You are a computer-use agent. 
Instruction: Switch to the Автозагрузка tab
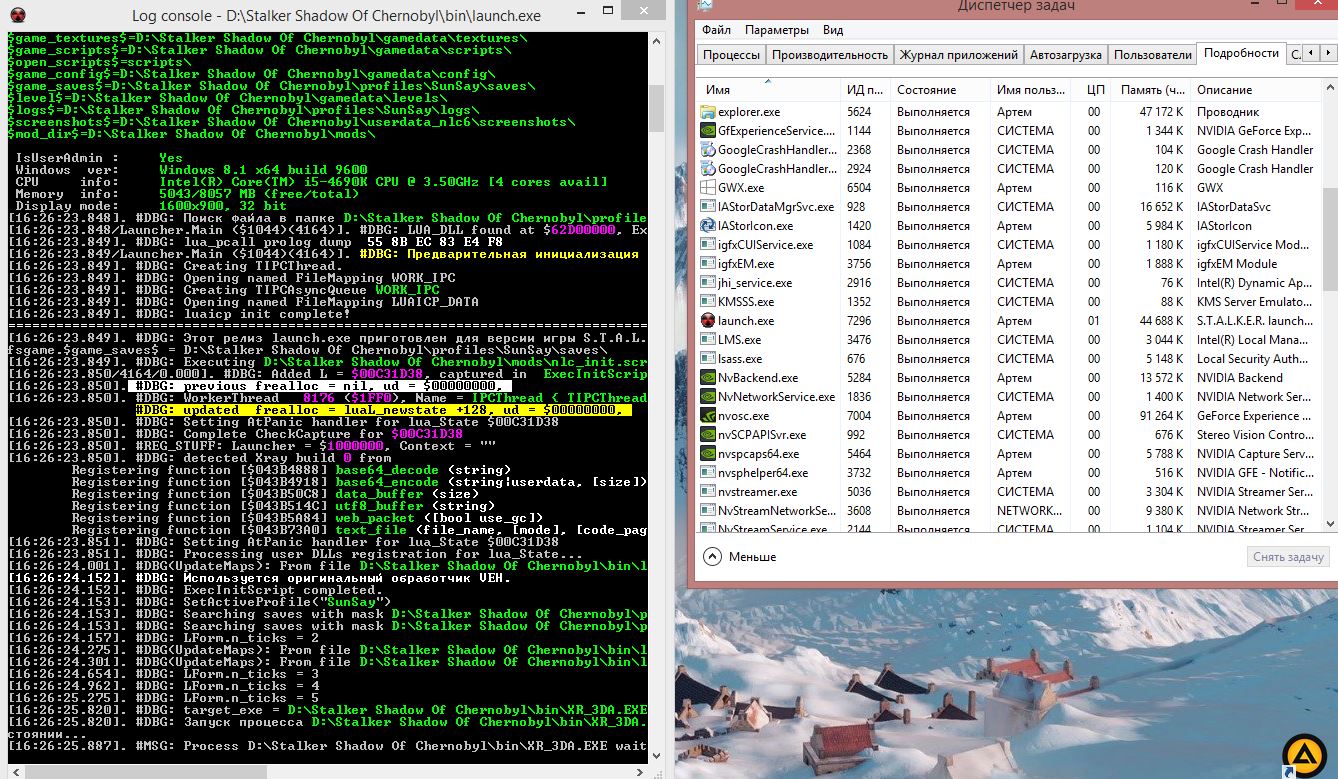coord(1066,55)
